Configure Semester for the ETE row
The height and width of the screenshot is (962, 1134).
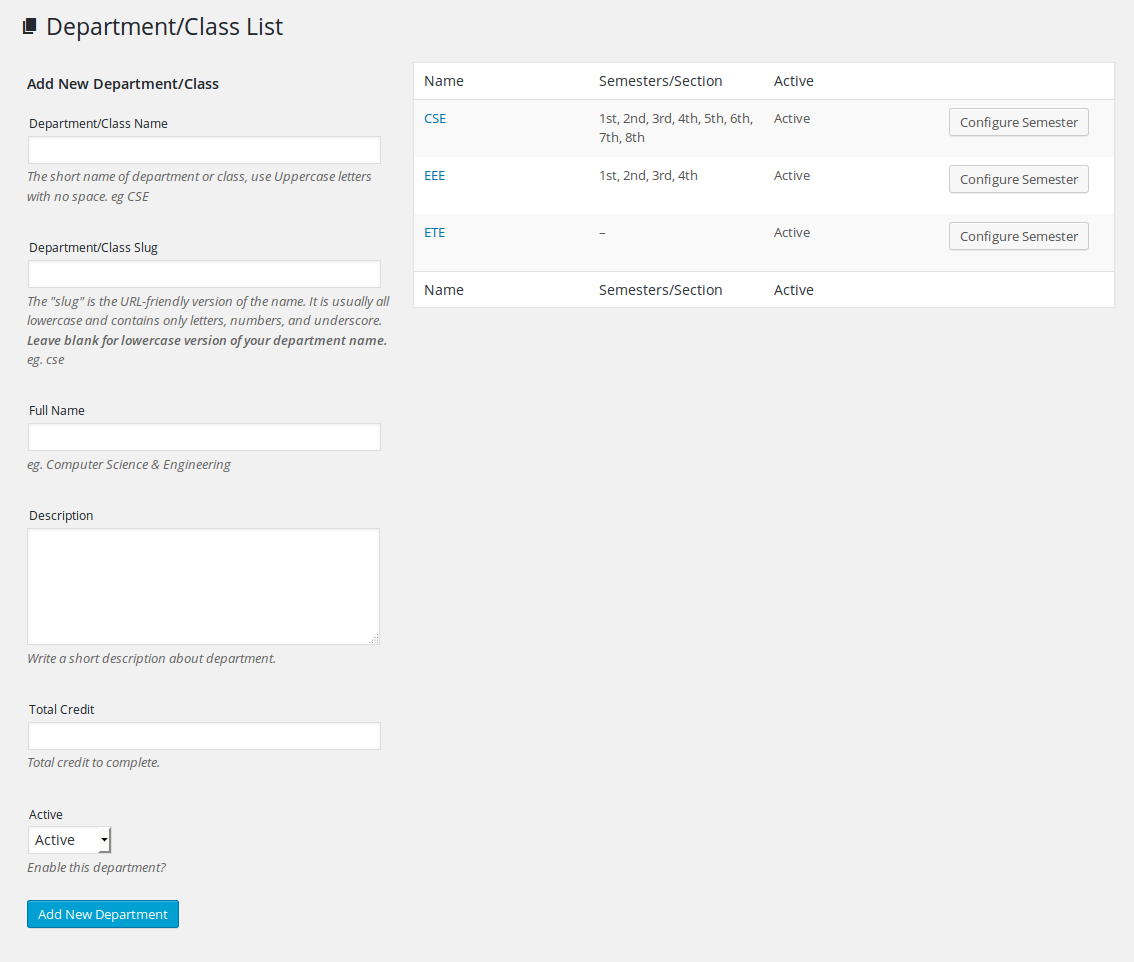[x=1018, y=236]
